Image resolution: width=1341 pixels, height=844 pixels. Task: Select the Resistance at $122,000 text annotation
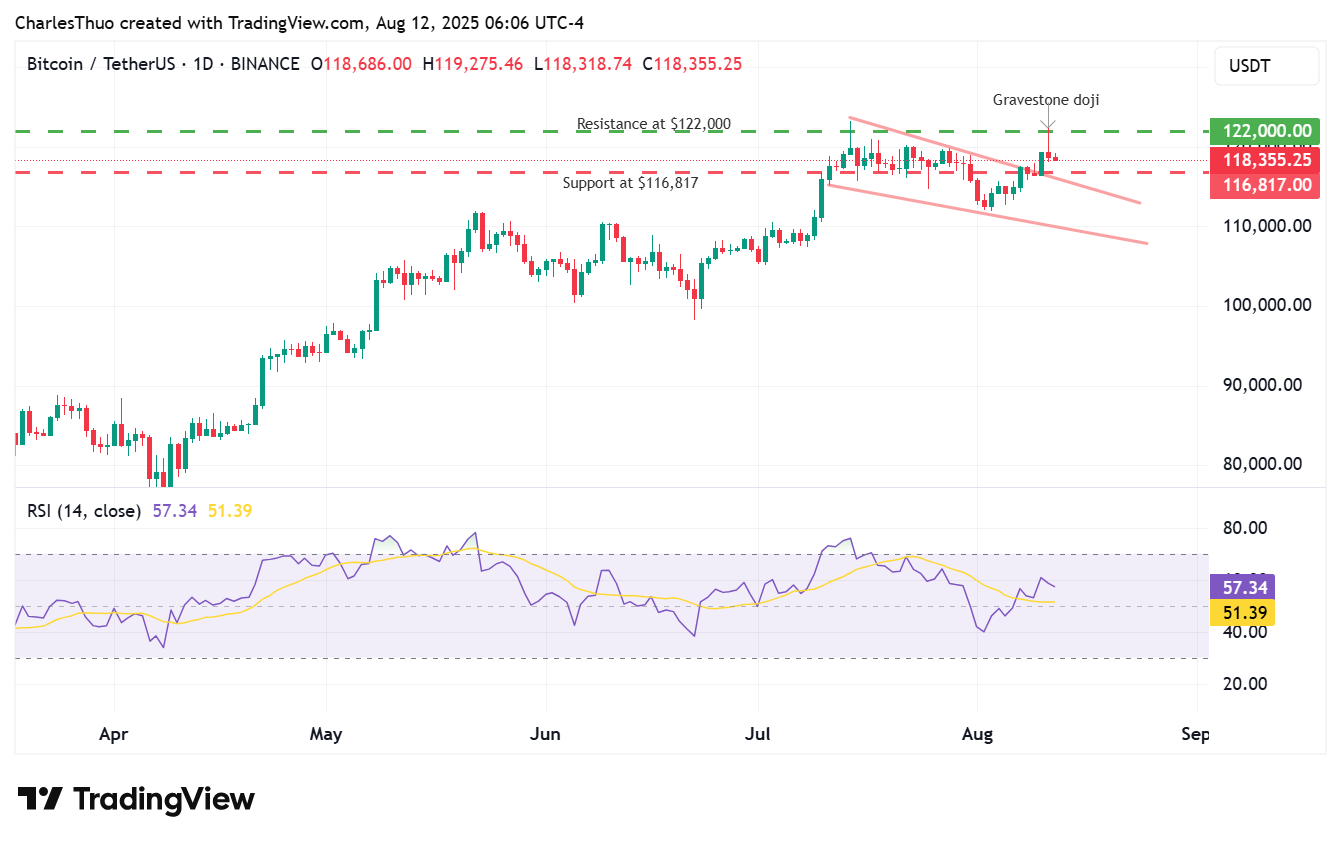[x=652, y=123]
